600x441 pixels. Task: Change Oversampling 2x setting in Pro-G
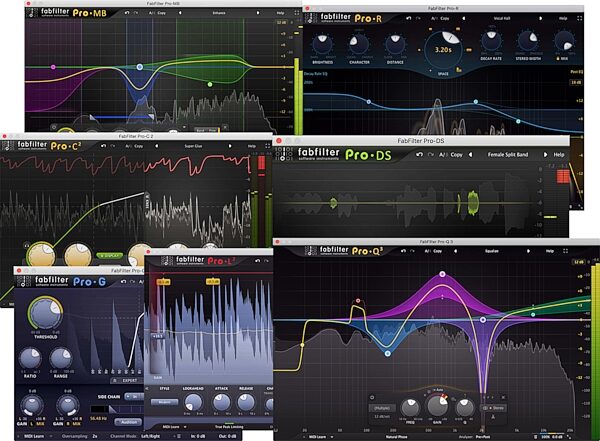coord(95,436)
